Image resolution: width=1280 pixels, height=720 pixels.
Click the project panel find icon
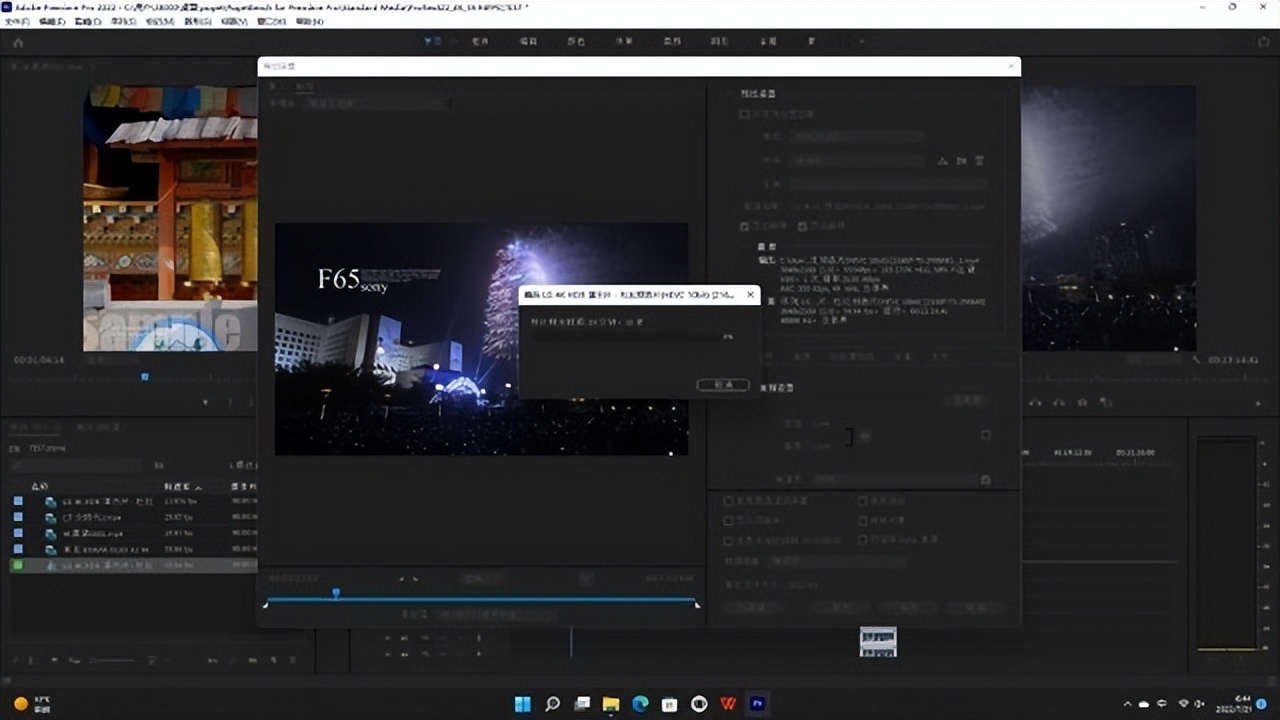point(232,660)
